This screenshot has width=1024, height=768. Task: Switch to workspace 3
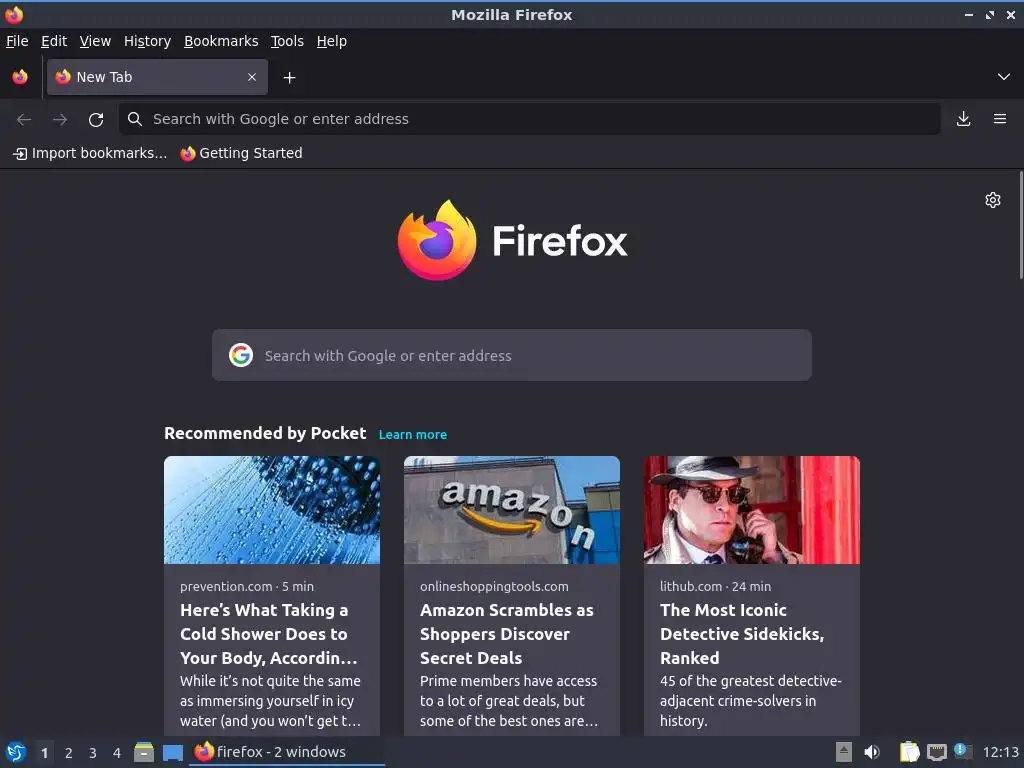(x=93, y=753)
